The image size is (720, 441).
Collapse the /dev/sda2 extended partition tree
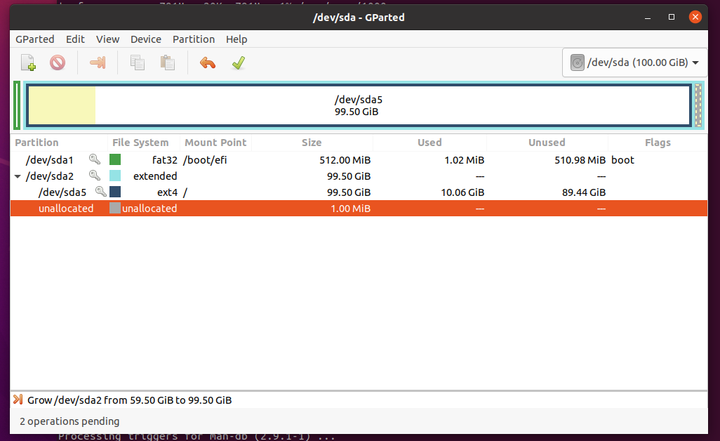pyautogui.click(x=17, y=176)
